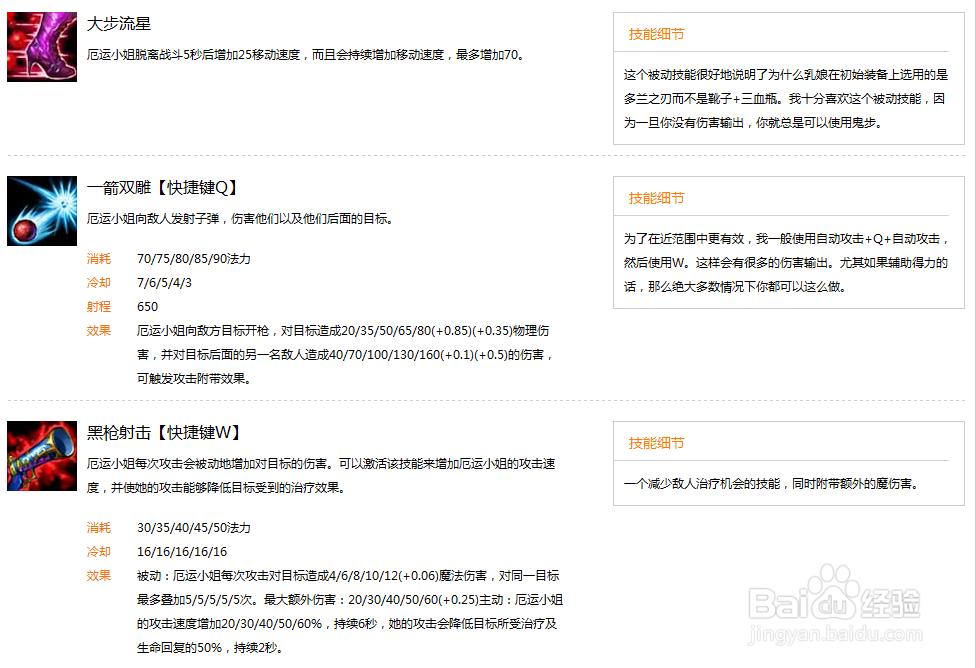Screen dimensions: 976x668
Task: Click the 黑枪射击 W skill gun icon
Action: point(41,456)
